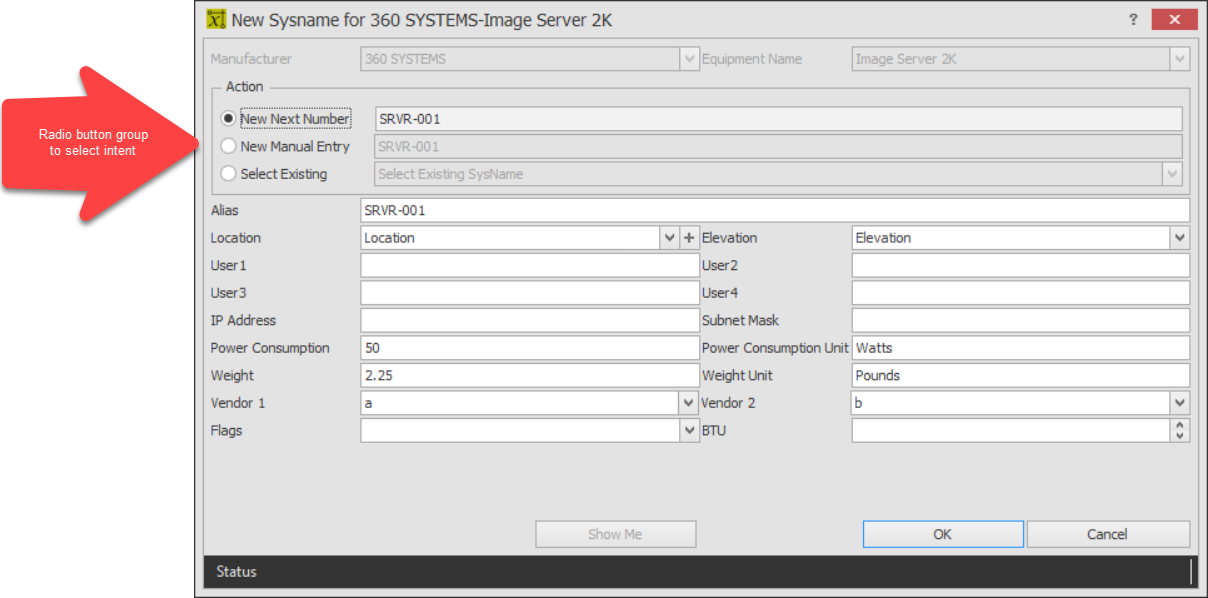Click the New Manual Entry text field

point(778,146)
